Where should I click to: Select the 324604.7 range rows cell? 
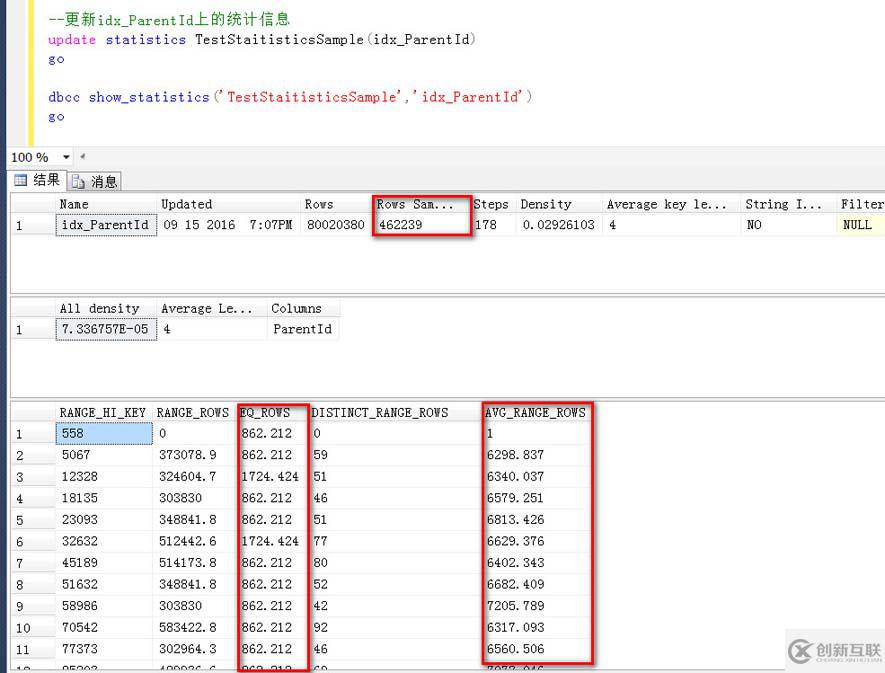point(195,477)
